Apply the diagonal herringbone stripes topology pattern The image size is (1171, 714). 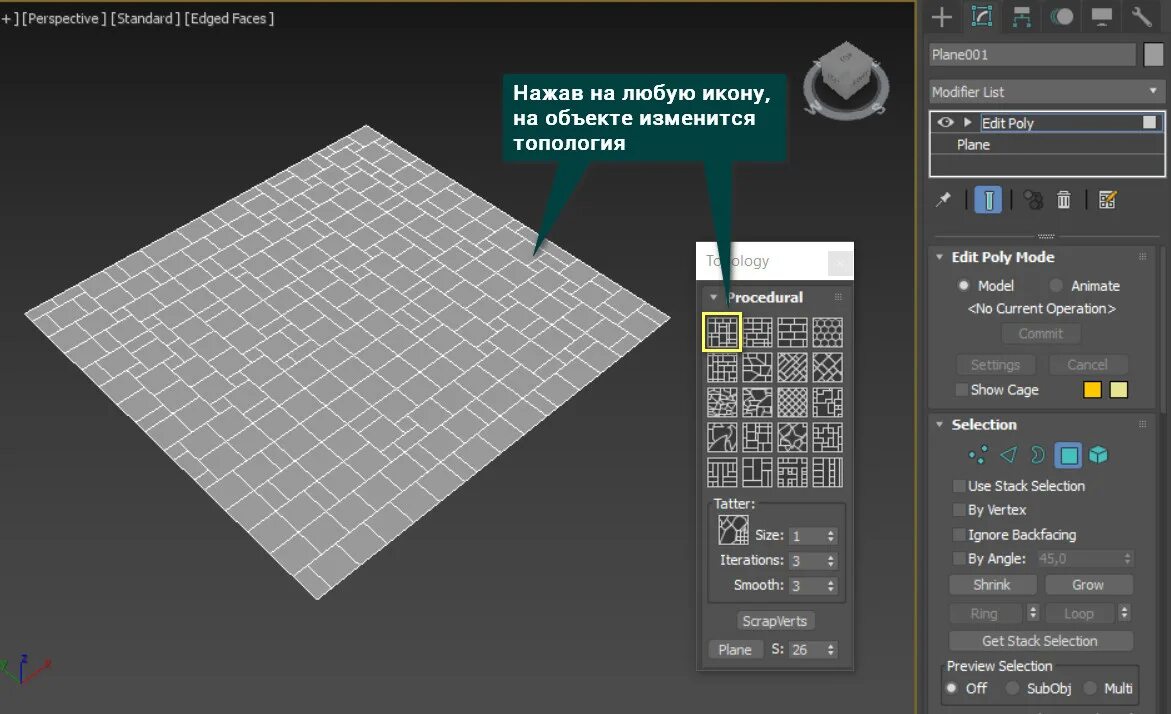[x=792, y=367]
